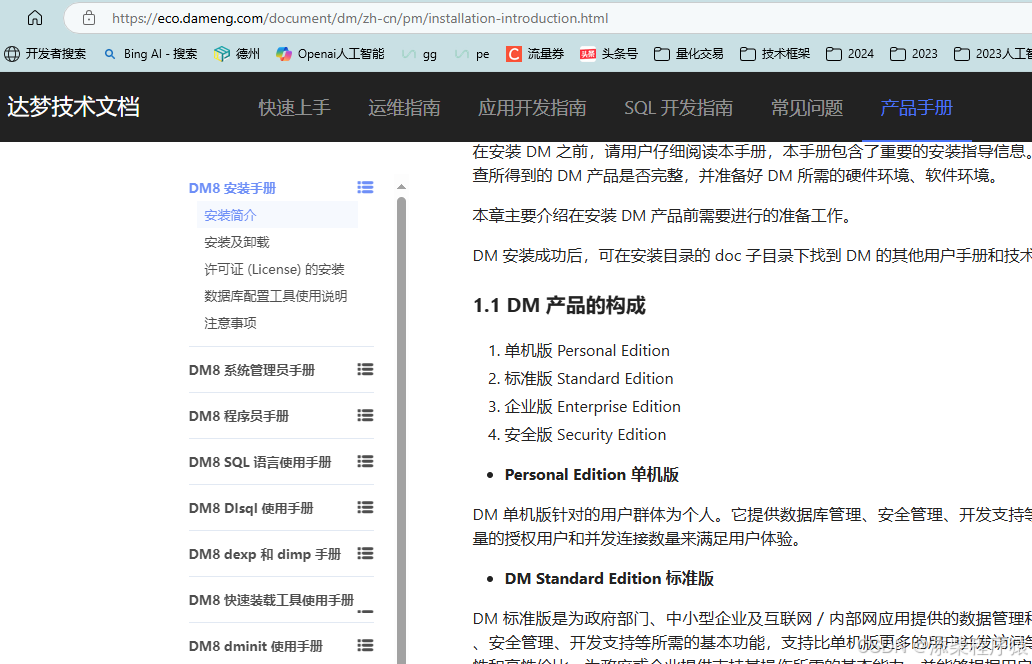
Task: Open DM8 快速装载工具使用手册 link
Action: (x=271, y=600)
